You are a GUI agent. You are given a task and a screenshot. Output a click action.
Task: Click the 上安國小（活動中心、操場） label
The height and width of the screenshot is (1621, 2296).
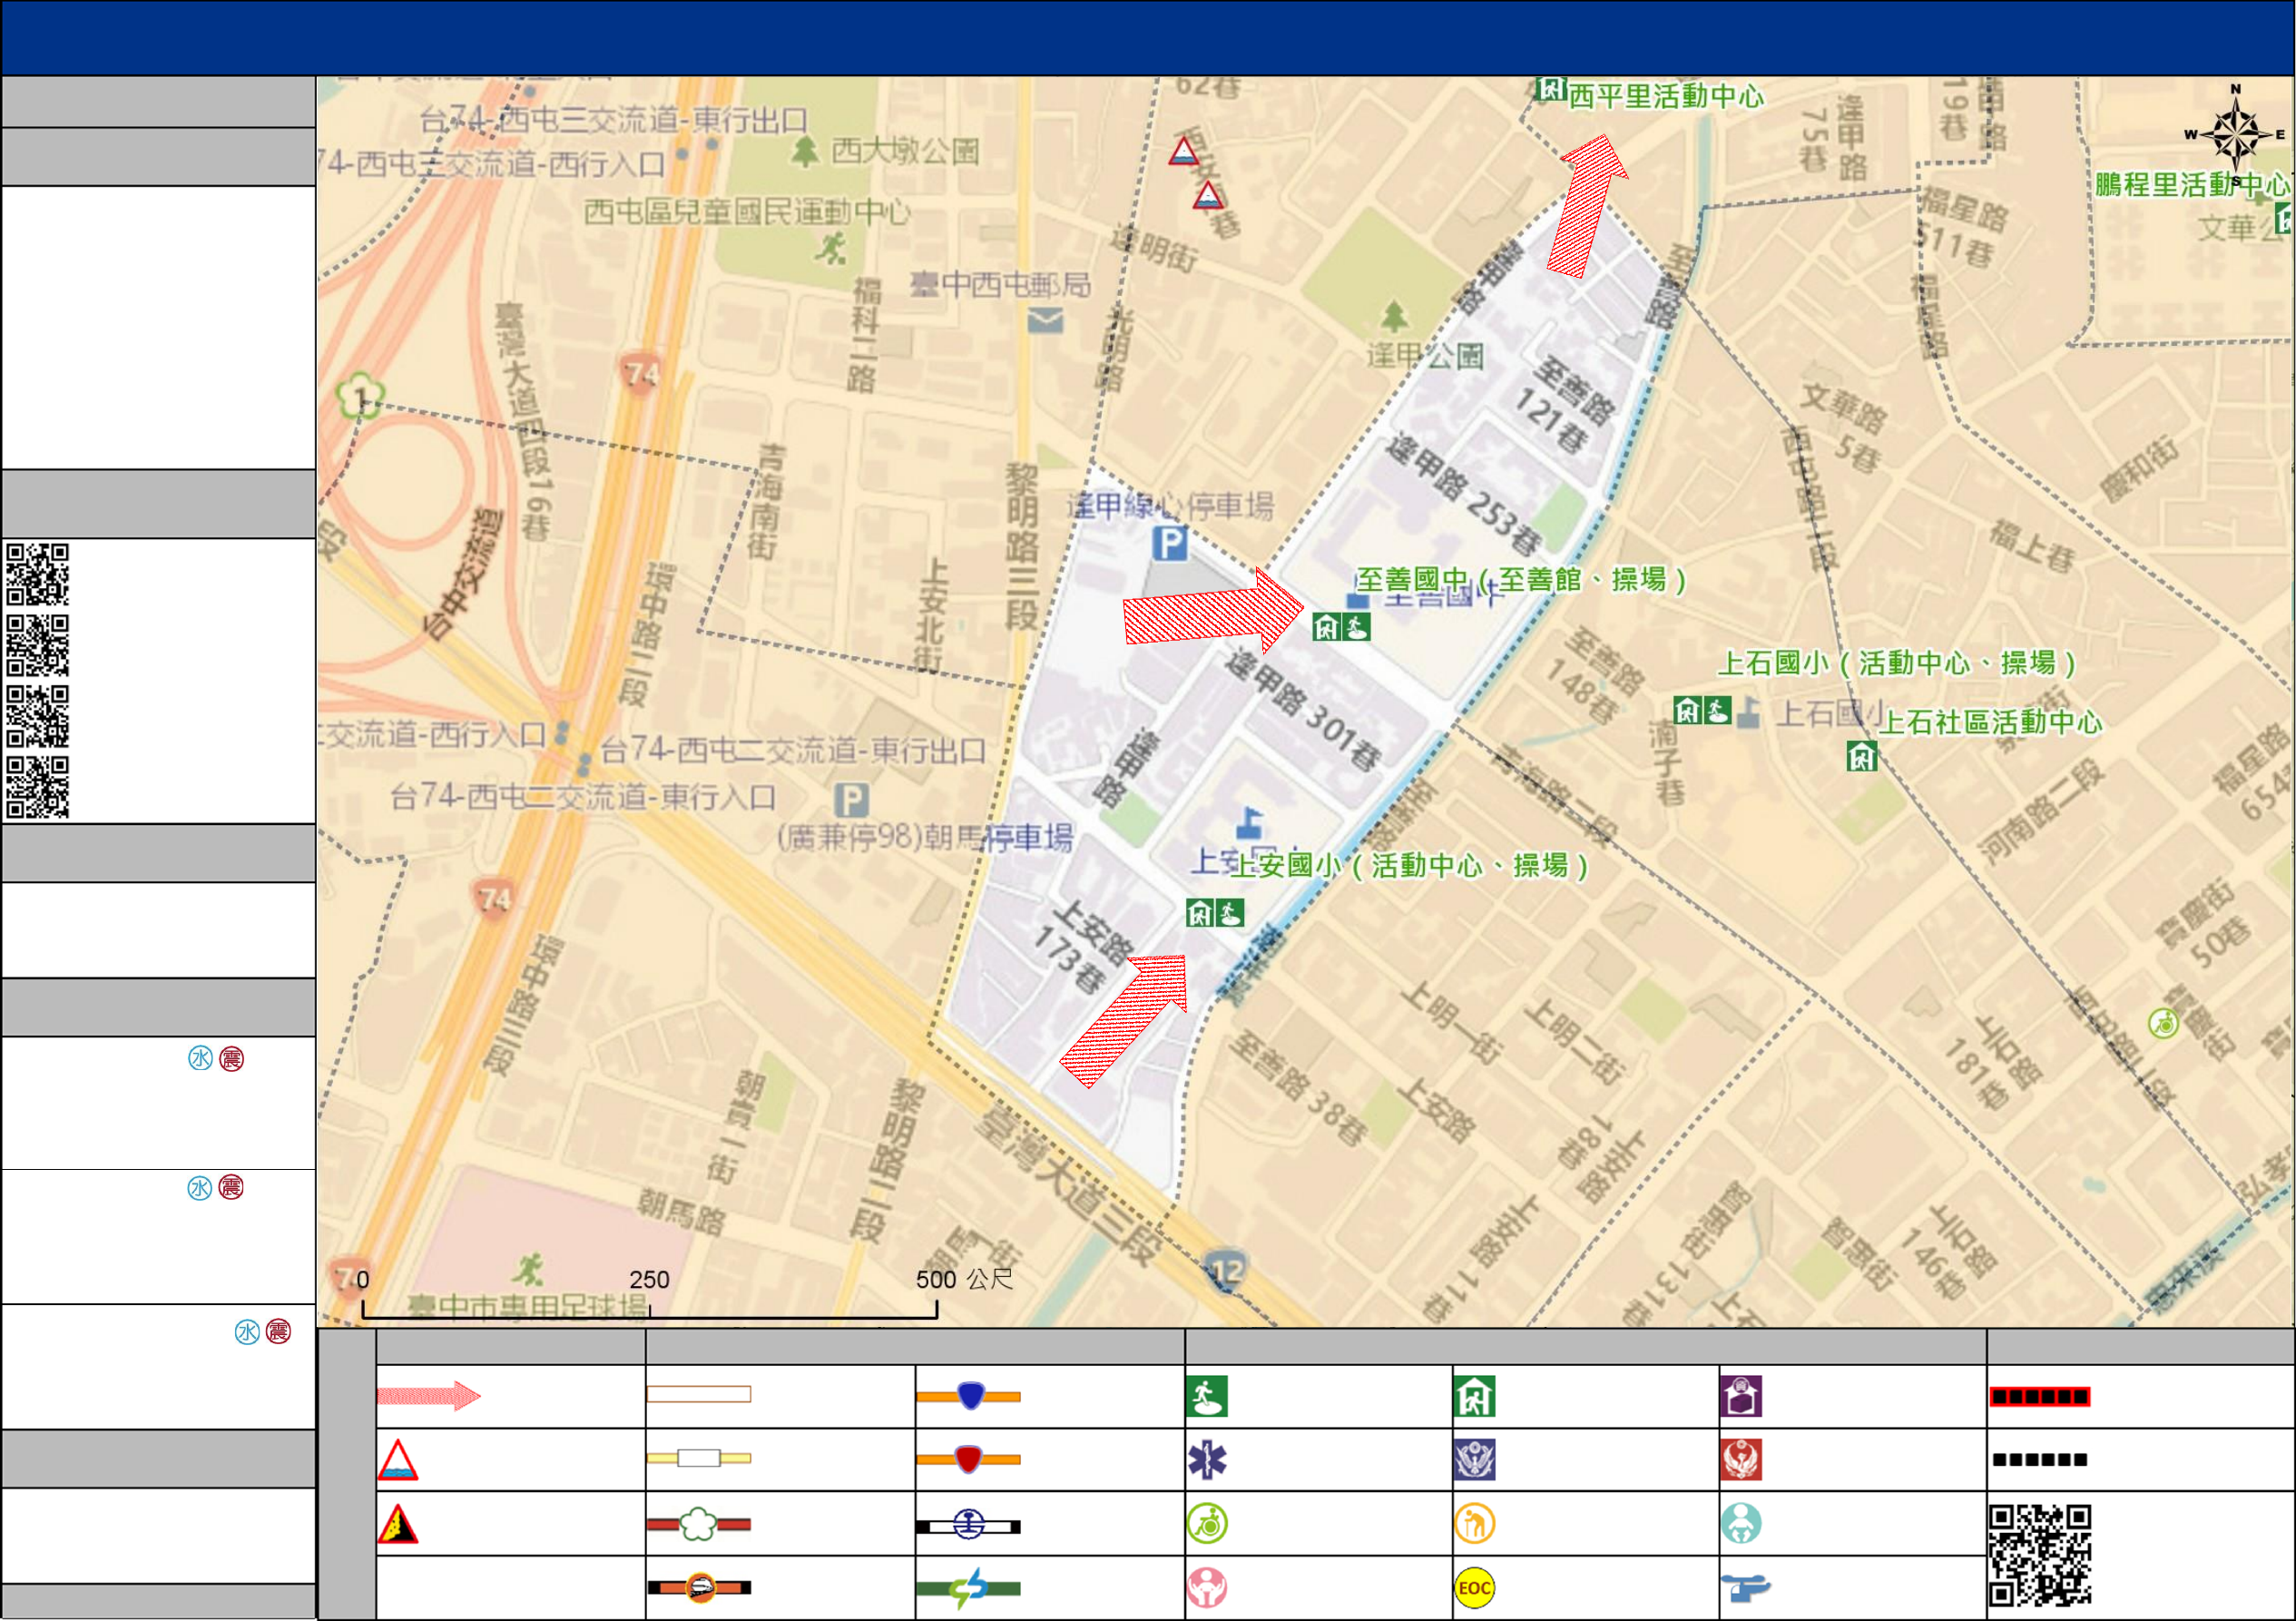1409,865
